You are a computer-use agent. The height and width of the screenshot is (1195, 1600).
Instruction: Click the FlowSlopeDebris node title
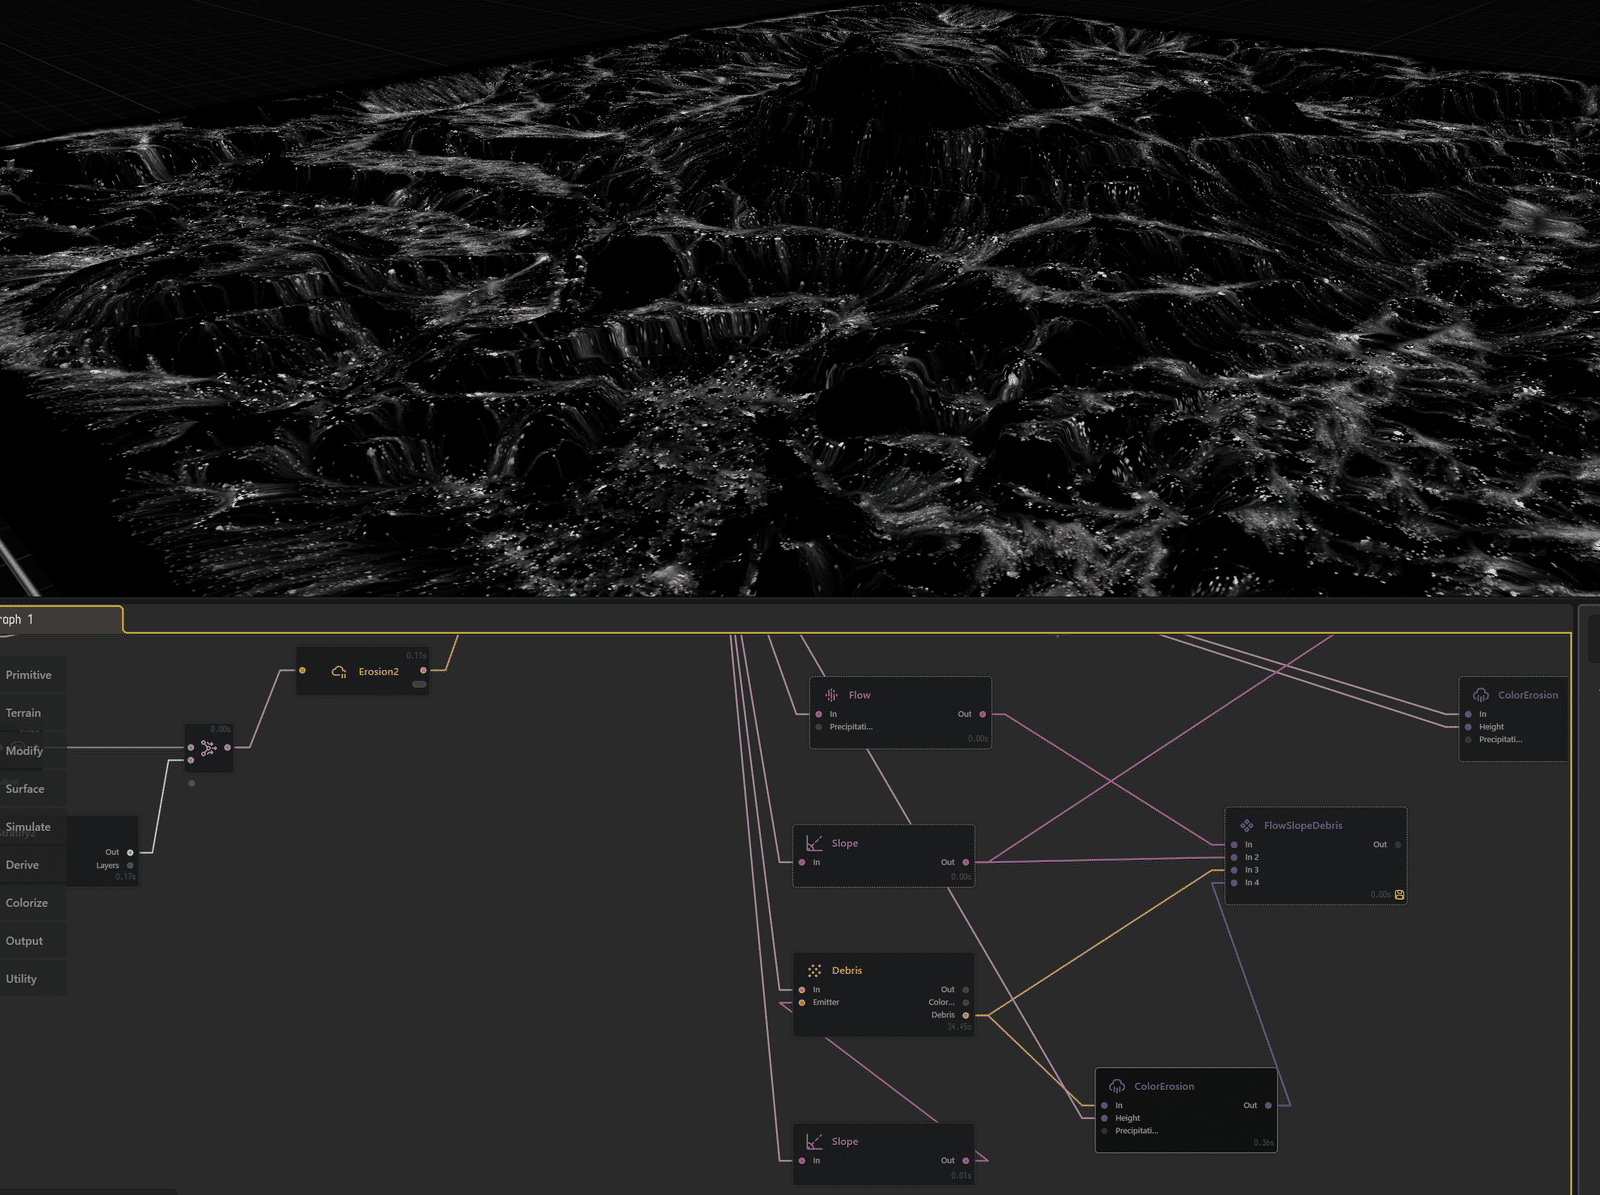click(1303, 826)
